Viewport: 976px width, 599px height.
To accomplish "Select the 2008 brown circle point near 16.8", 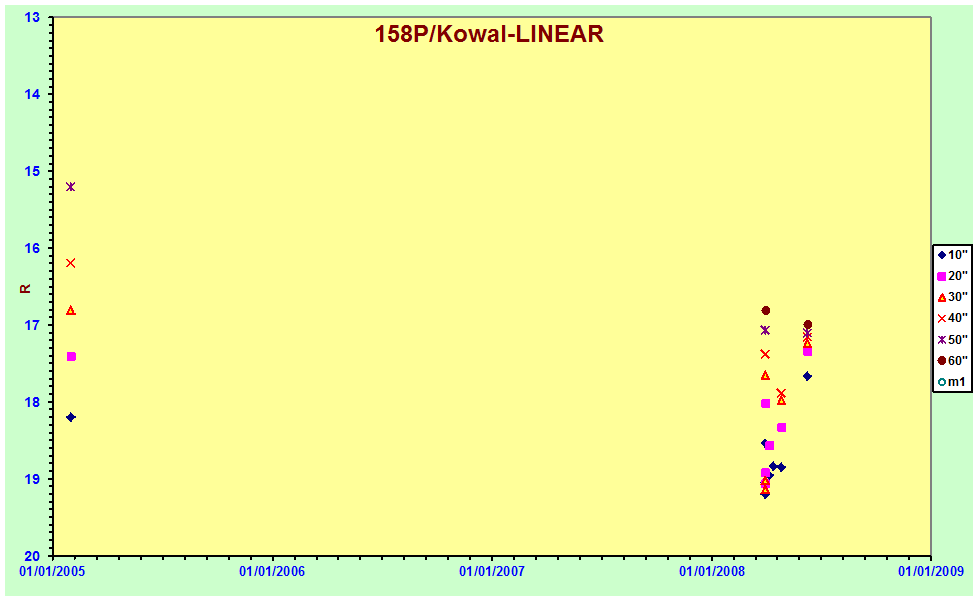I will tap(766, 310).
